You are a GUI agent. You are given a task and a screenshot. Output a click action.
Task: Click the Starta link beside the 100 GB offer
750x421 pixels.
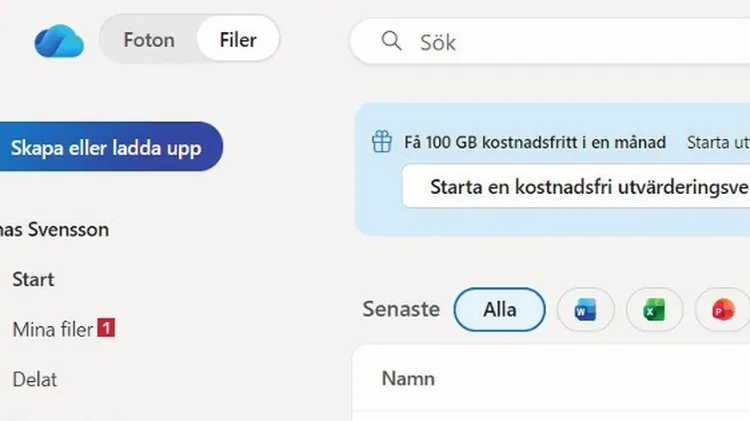point(716,142)
